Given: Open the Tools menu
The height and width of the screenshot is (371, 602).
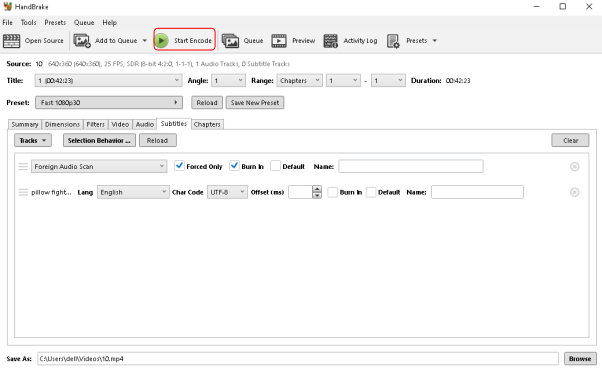Looking at the screenshot, I should click(x=28, y=23).
